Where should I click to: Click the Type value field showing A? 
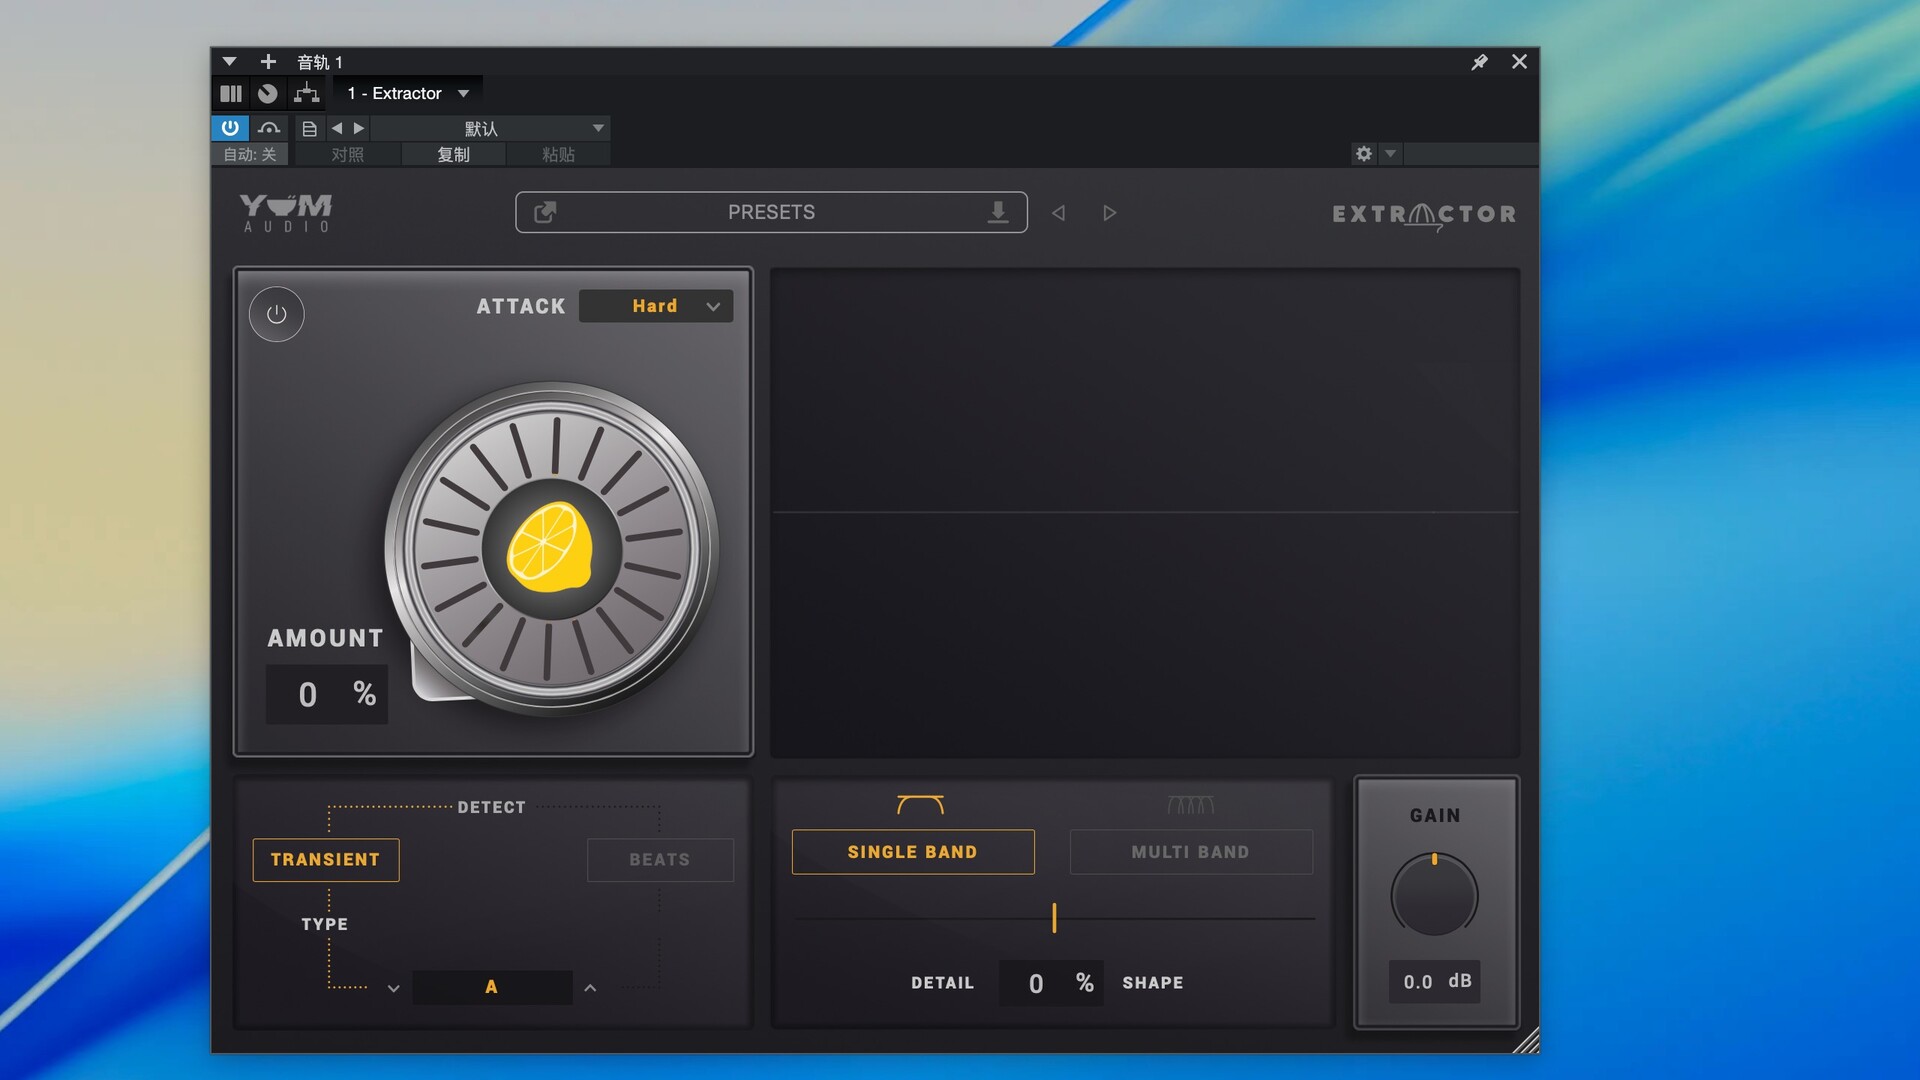point(492,987)
